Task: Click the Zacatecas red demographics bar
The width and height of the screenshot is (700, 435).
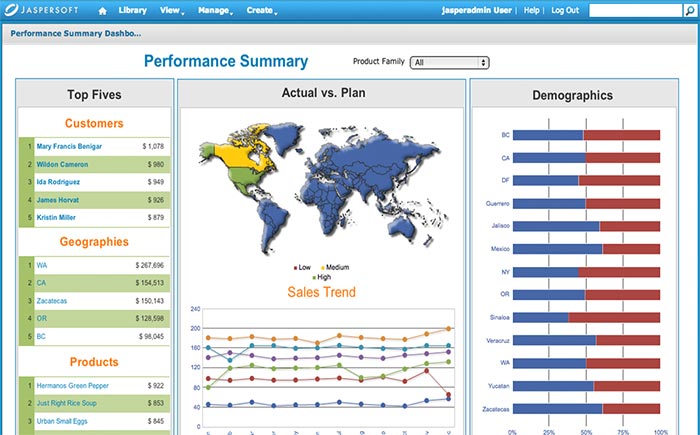Action: [x=631, y=409]
